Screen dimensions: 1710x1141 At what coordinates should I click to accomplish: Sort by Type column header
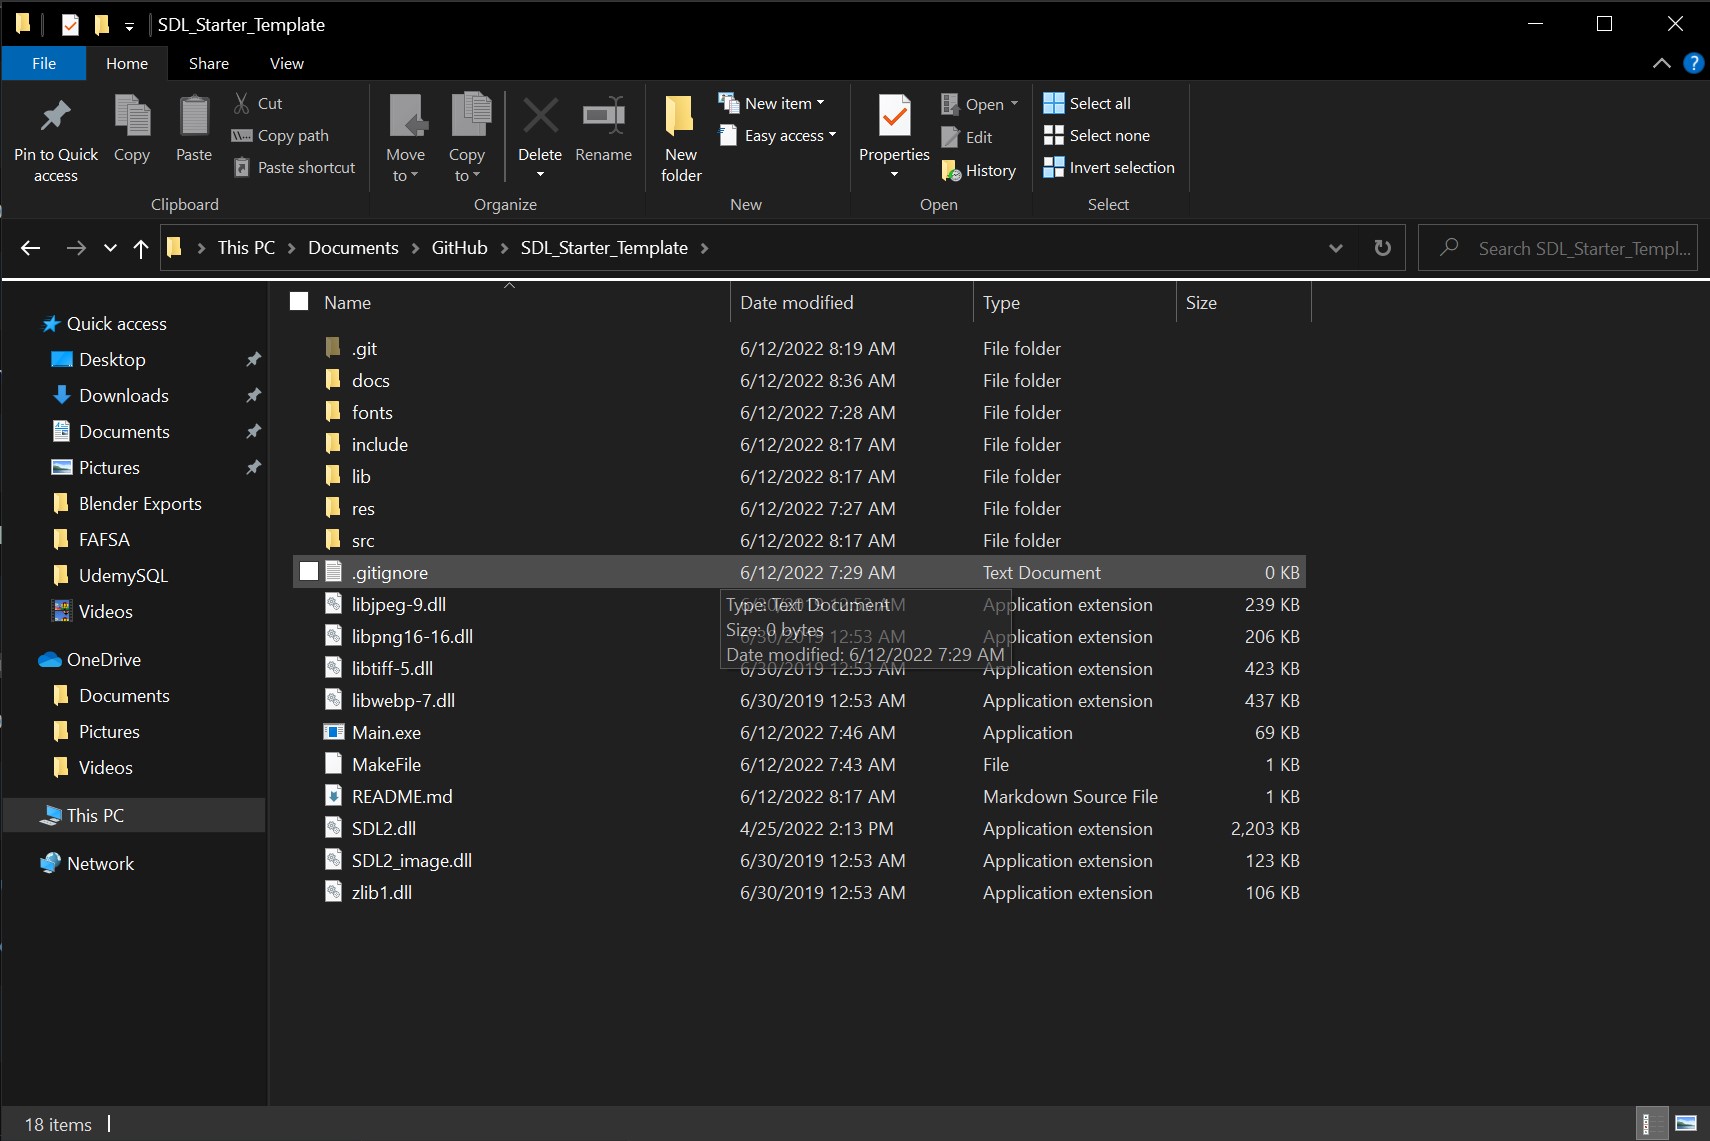coord(1001,302)
